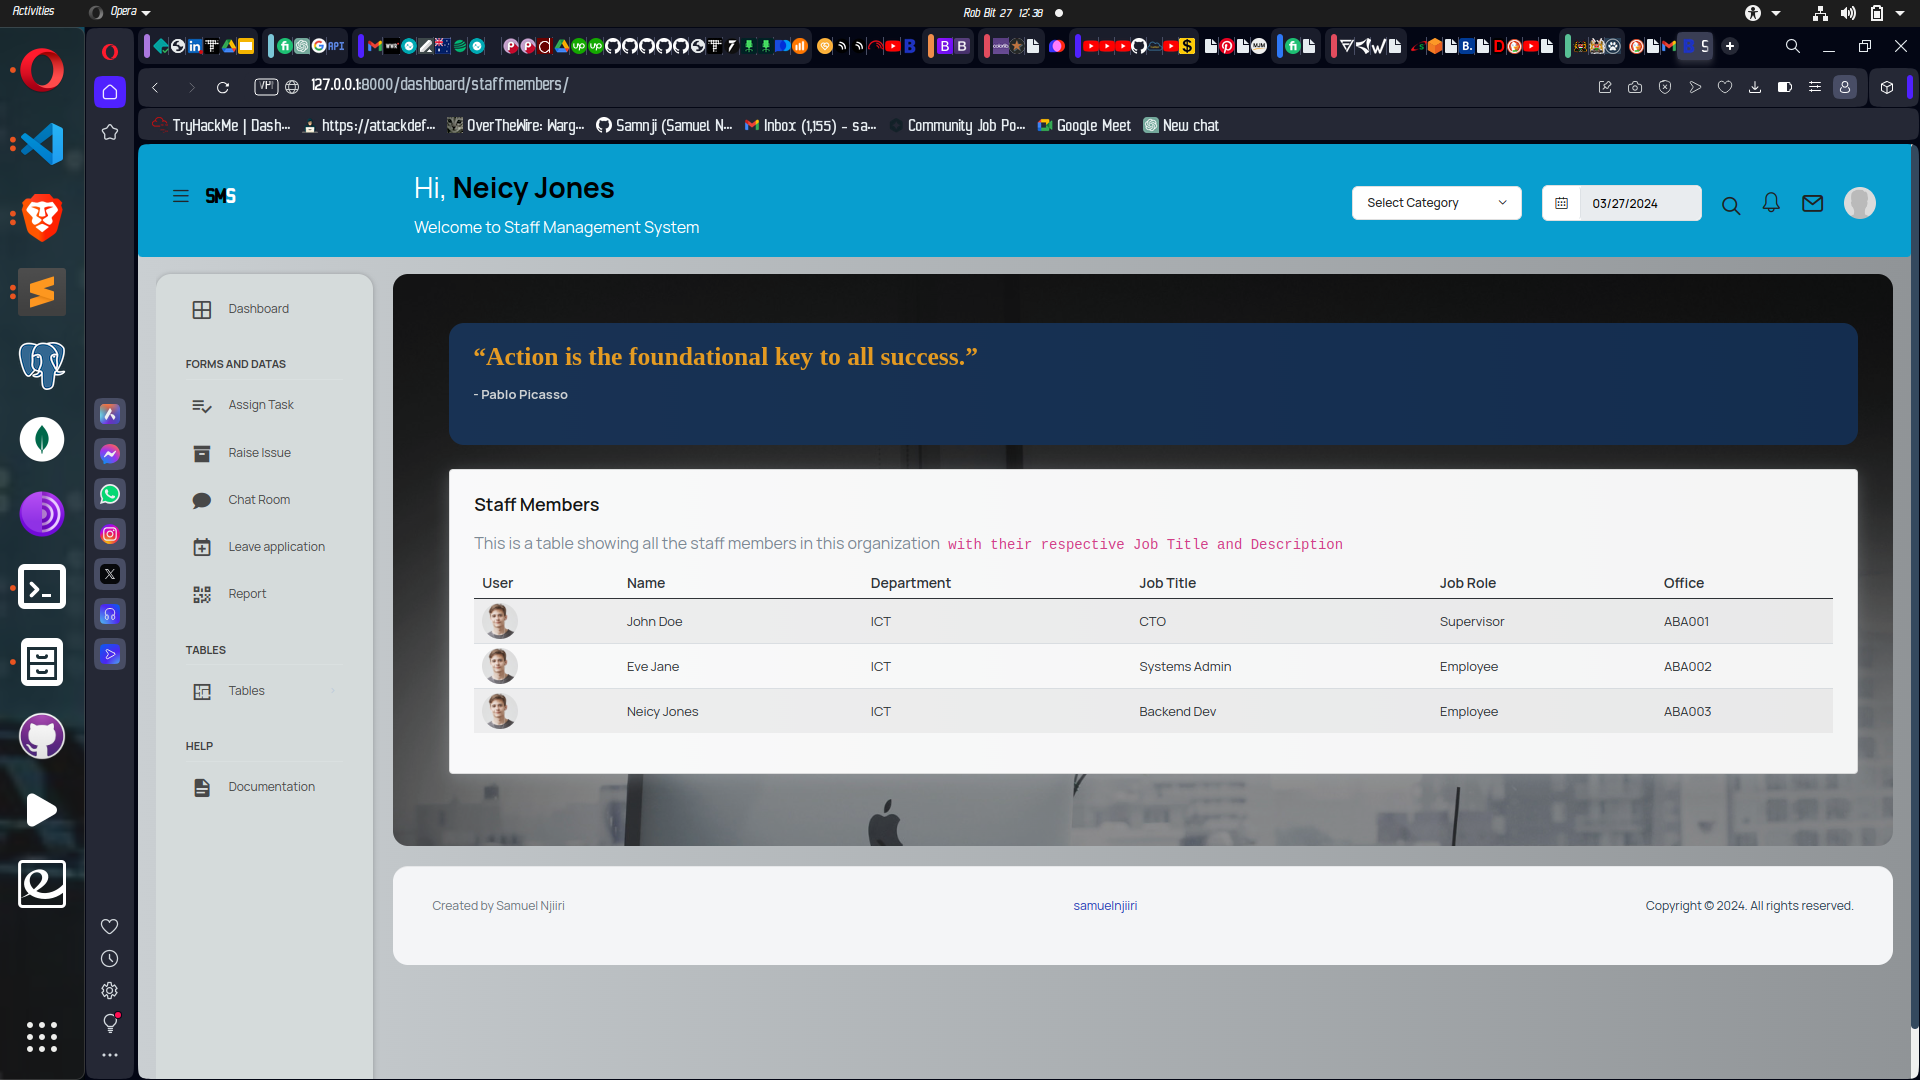The width and height of the screenshot is (1920, 1080).
Task: Open Leave application form
Action: [276, 547]
